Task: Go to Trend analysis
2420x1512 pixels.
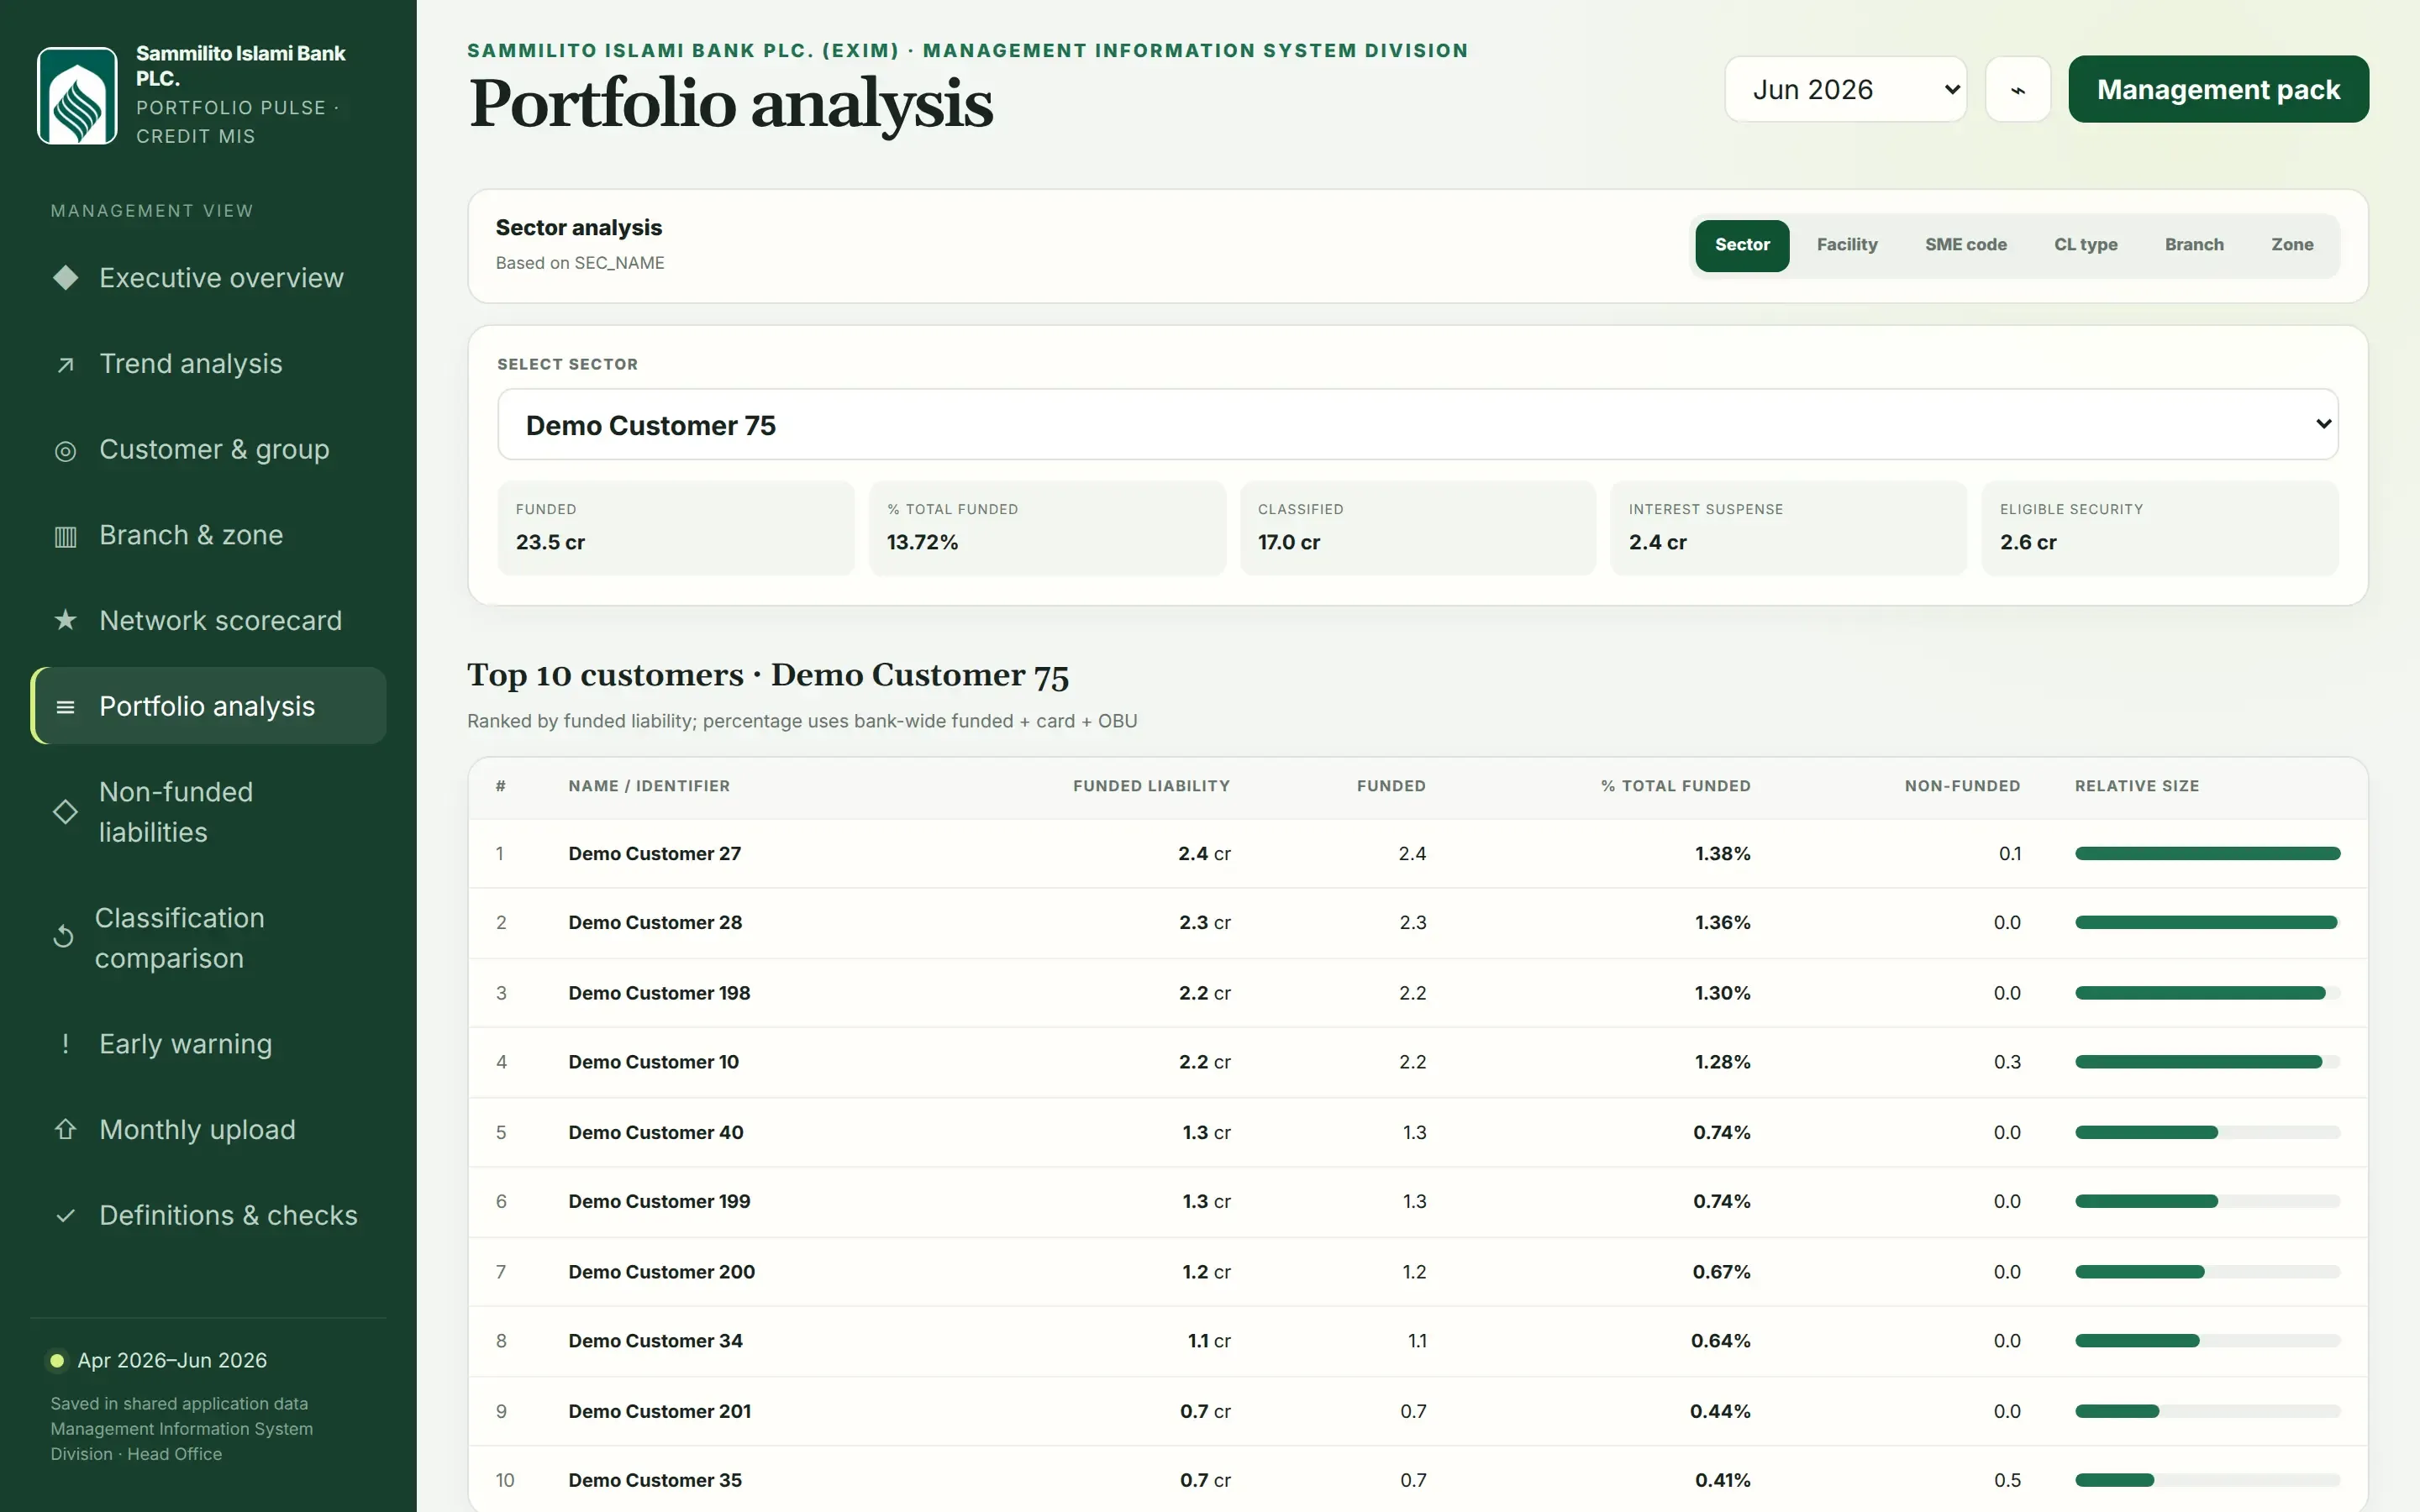Action: (x=209, y=364)
